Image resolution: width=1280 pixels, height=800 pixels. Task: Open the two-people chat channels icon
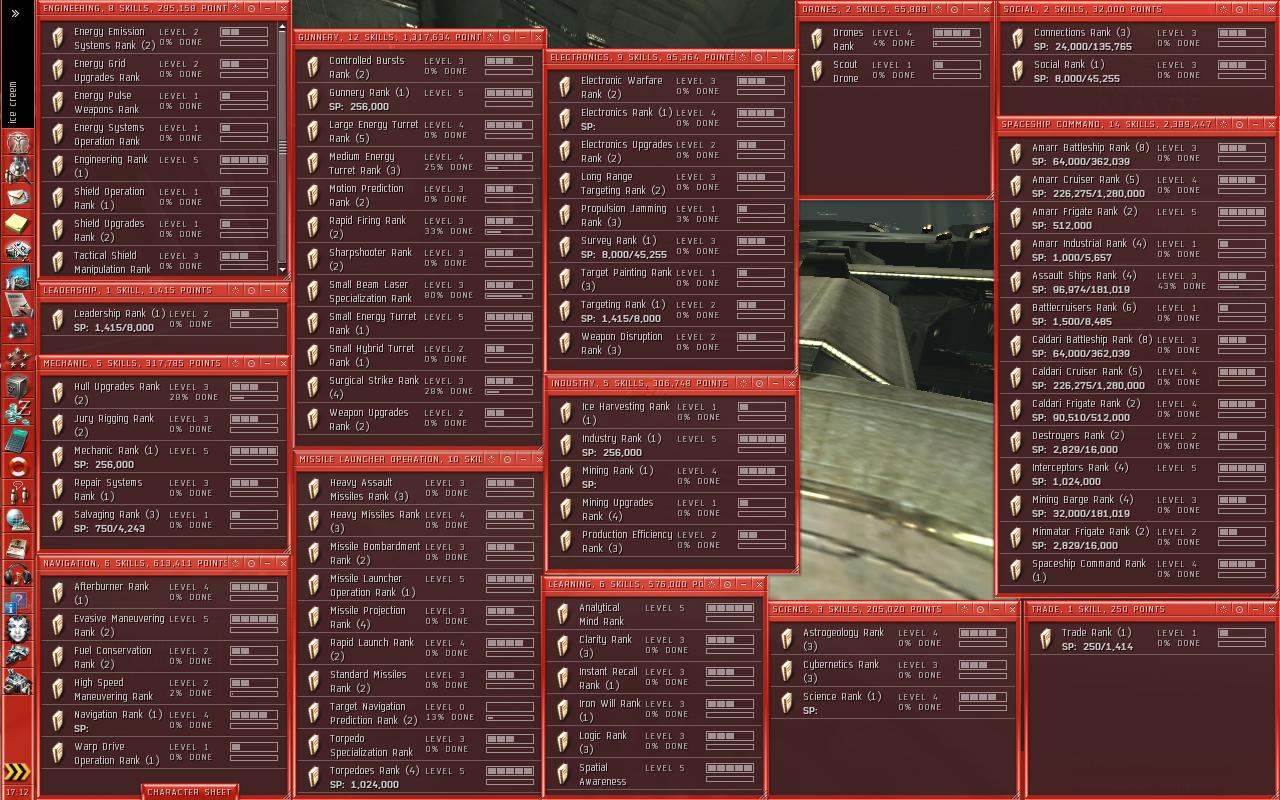[x=17, y=493]
